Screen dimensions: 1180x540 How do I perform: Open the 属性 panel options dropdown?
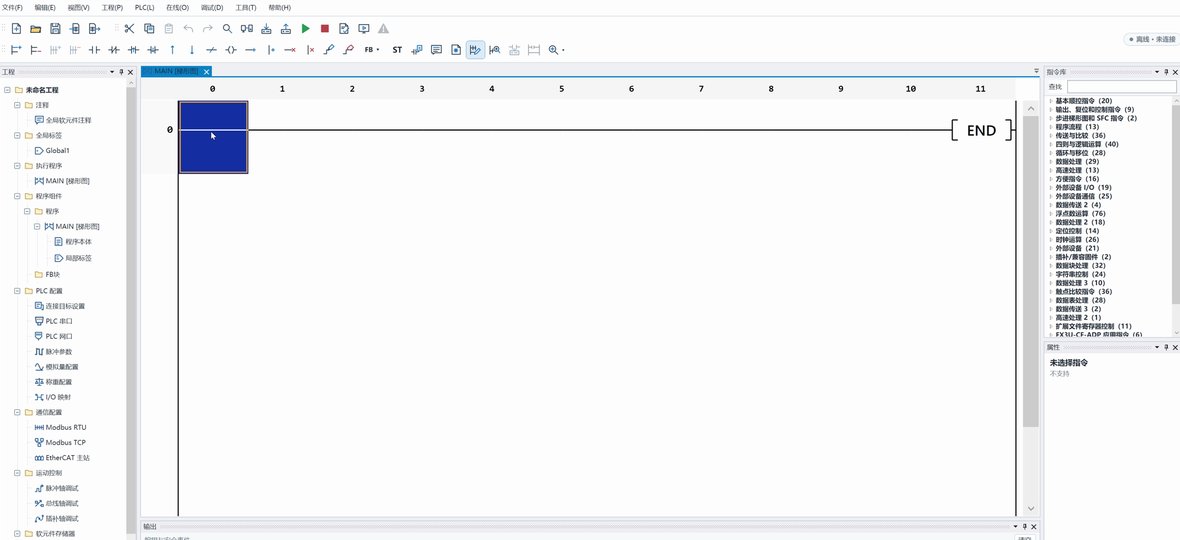(x=1156, y=347)
